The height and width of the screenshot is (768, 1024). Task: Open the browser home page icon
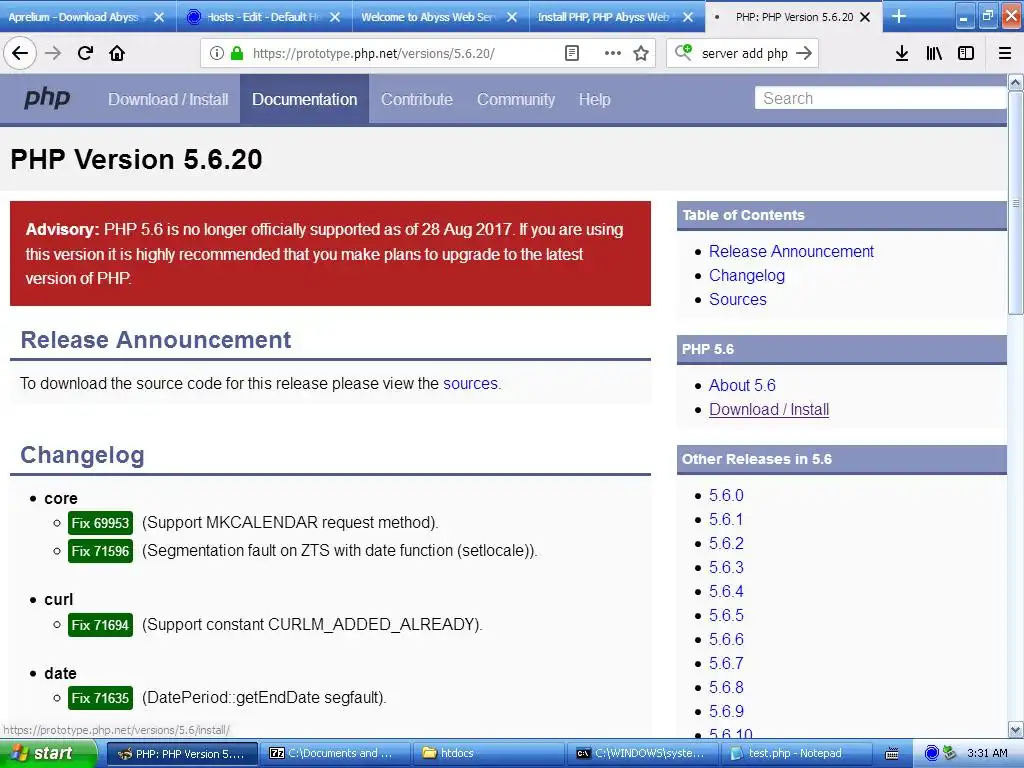click(x=117, y=53)
